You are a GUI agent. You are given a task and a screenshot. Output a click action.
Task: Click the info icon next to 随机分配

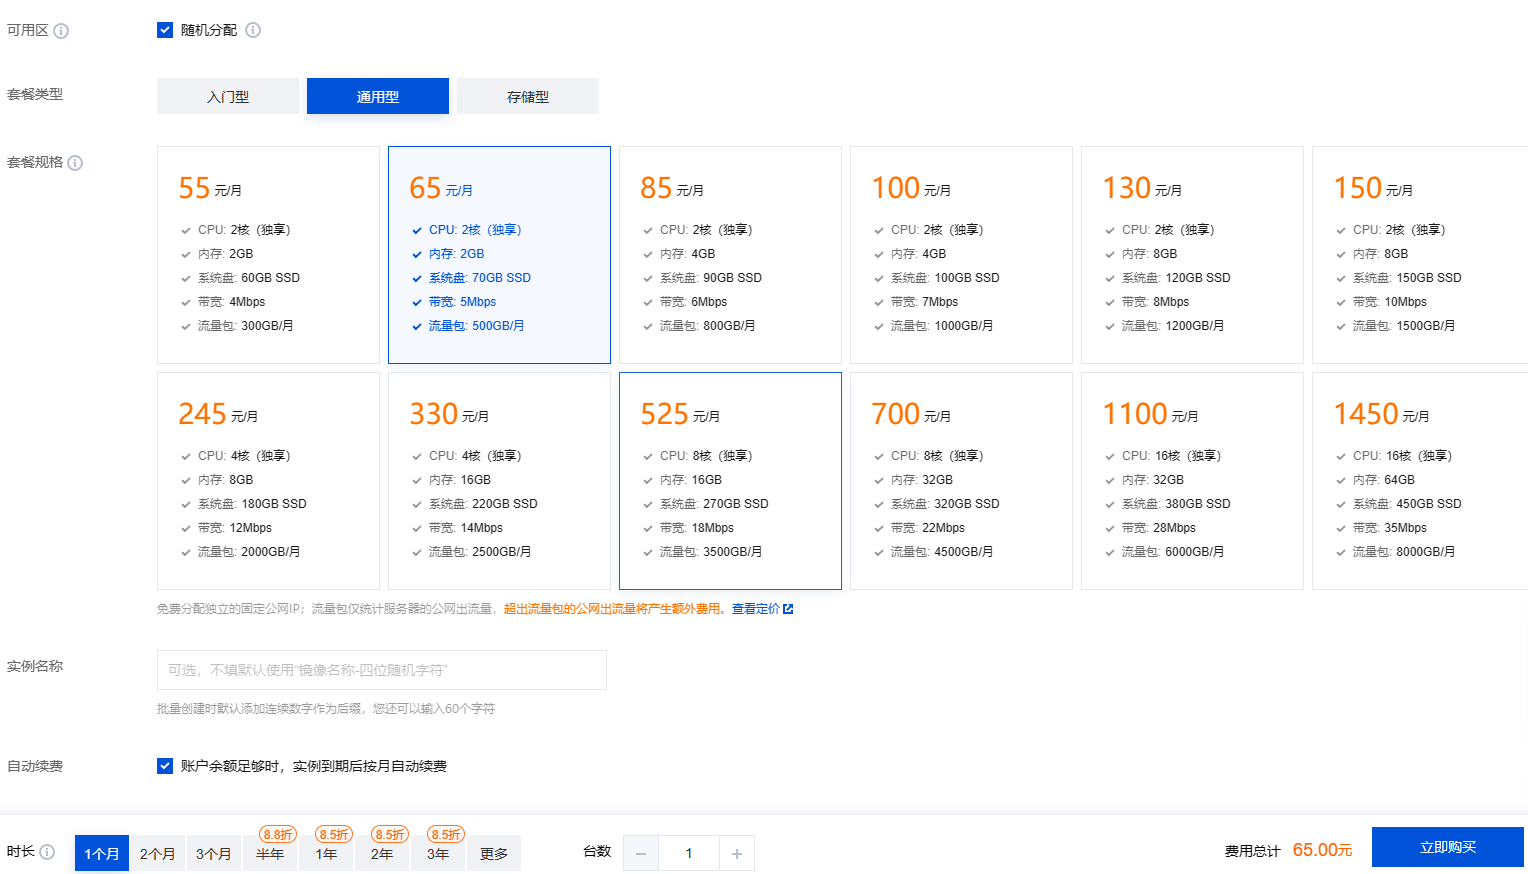[253, 30]
